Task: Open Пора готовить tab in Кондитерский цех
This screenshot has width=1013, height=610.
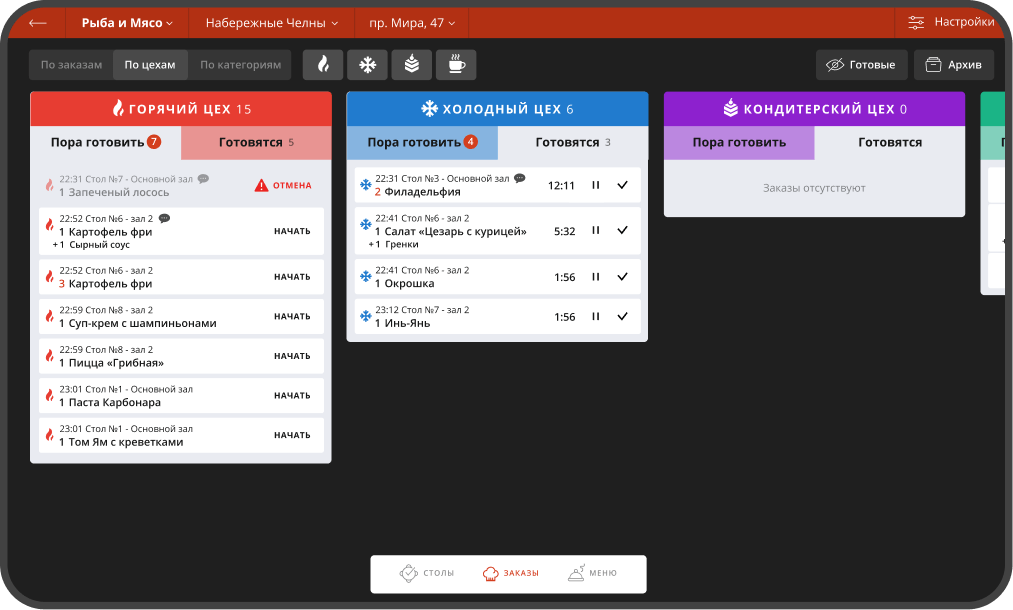Action: [x=739, y=142]
